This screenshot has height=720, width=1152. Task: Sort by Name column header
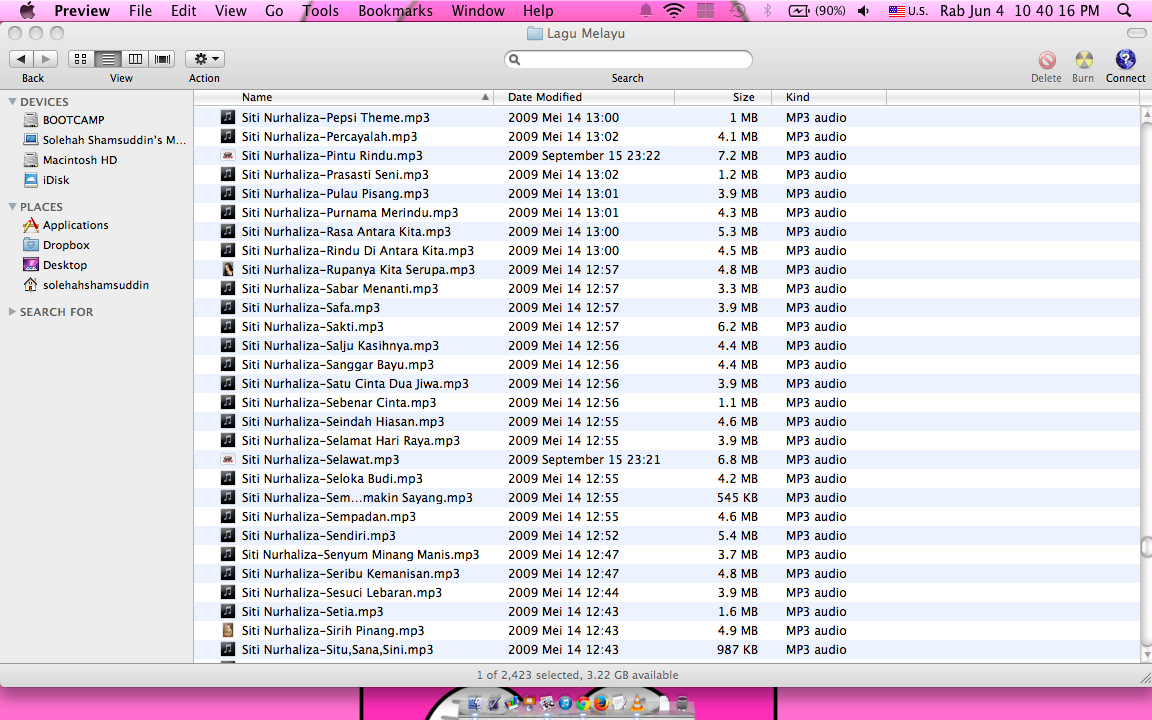tap(343, 97)
